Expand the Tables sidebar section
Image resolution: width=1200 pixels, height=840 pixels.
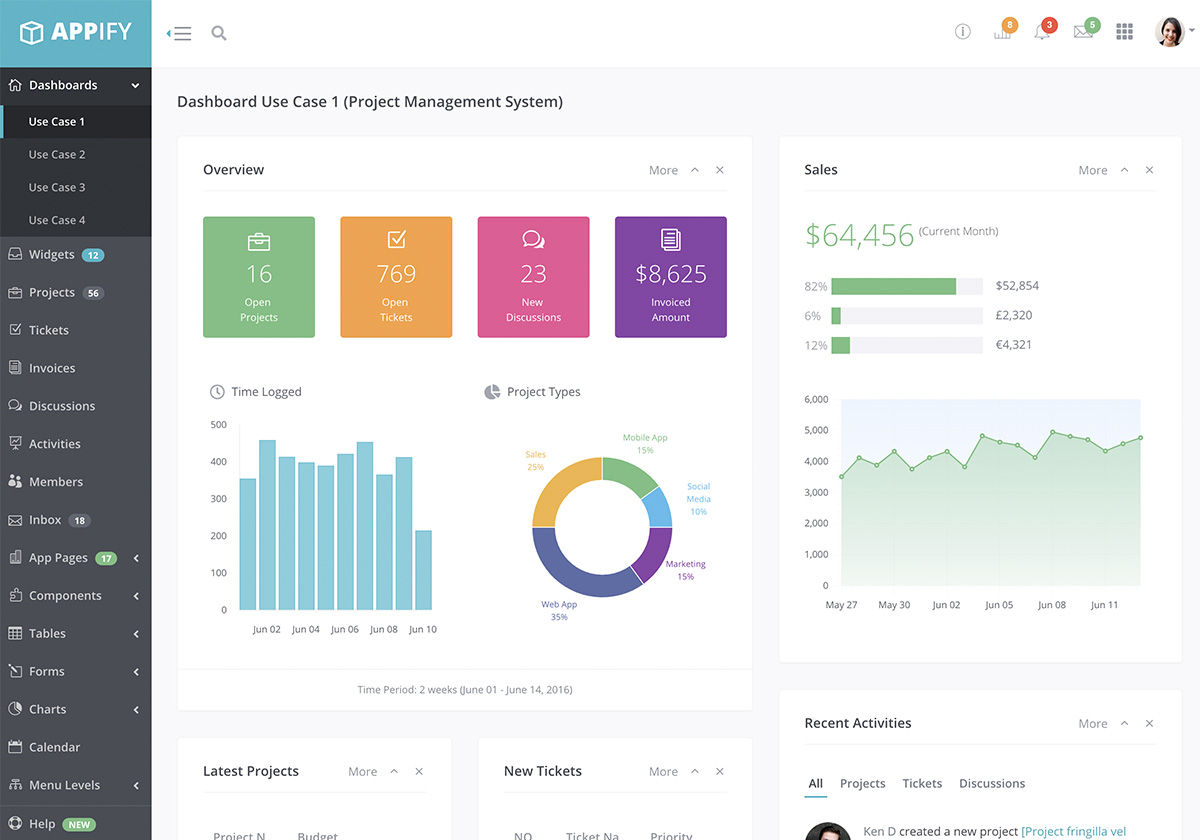point(135,633)
